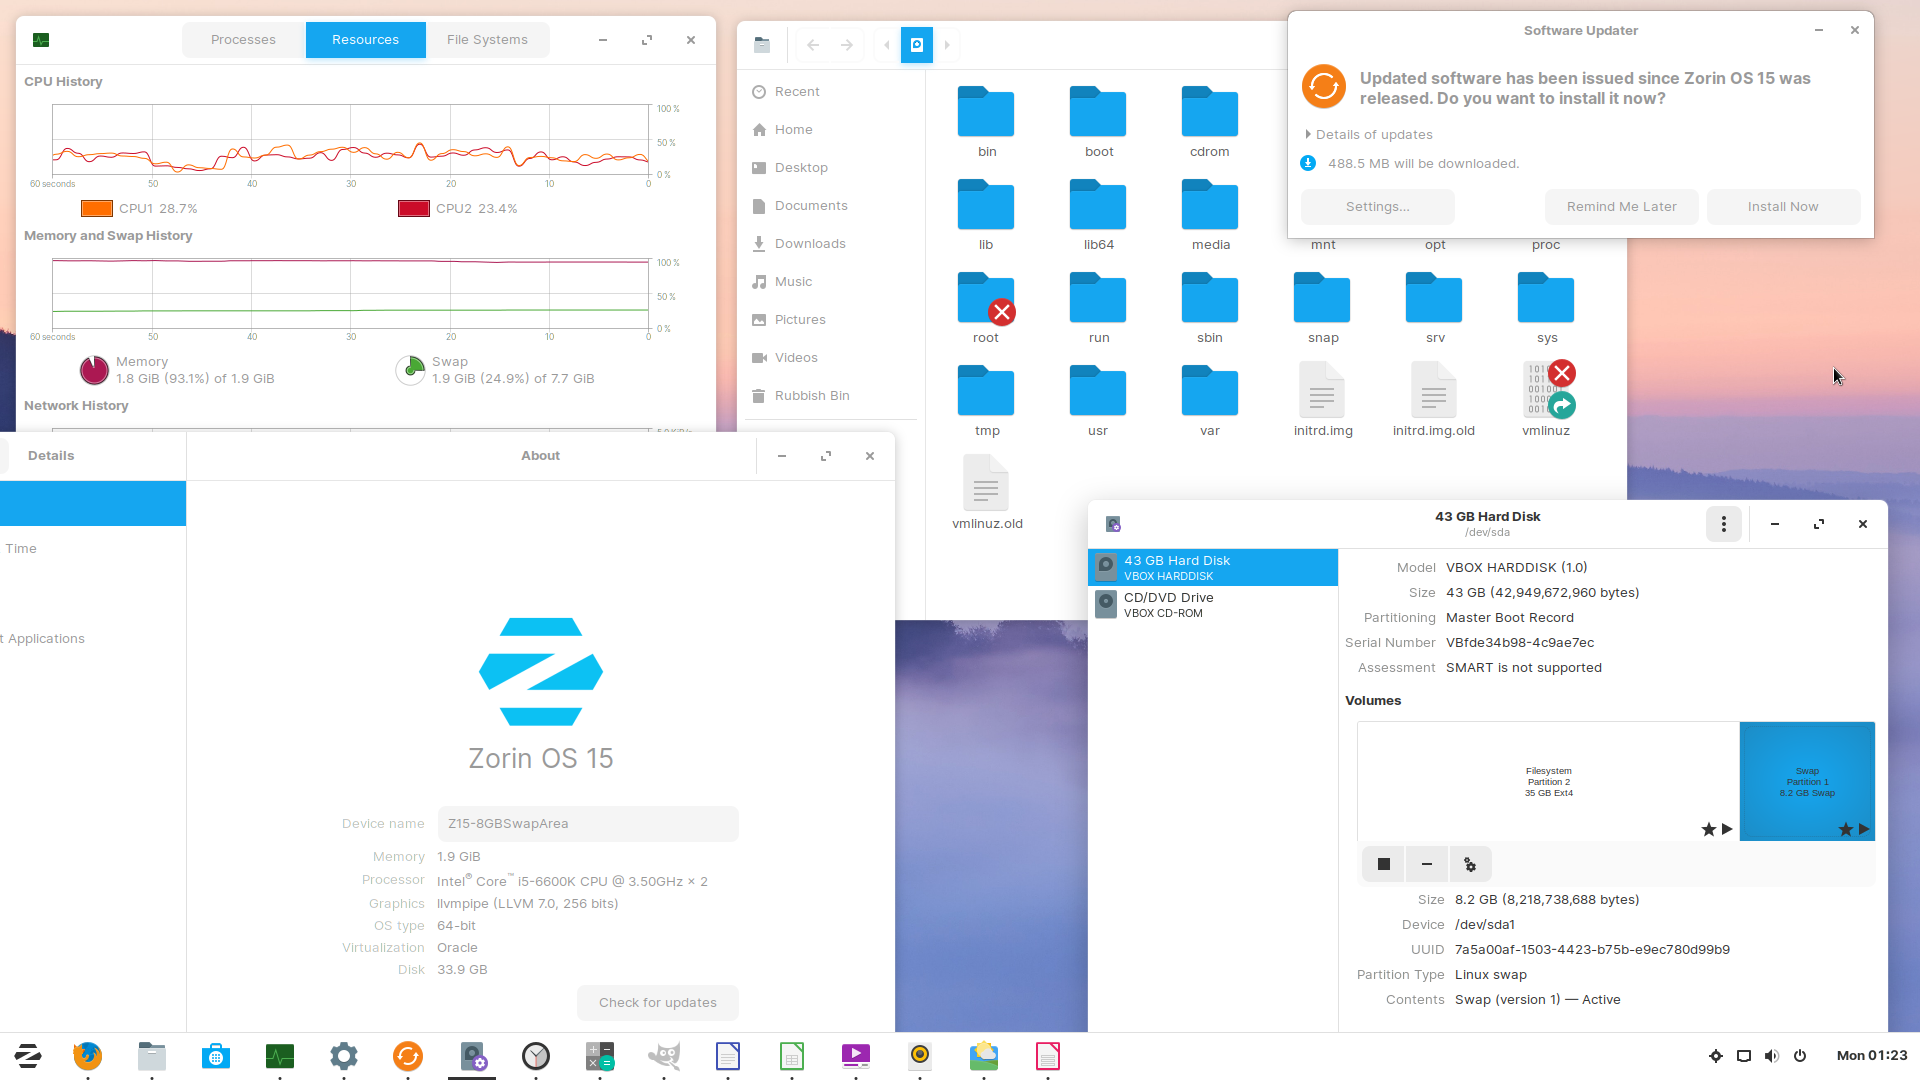Click the path bar right chevron in Files
1920x1080 pixels.
[x=947, y=45]
